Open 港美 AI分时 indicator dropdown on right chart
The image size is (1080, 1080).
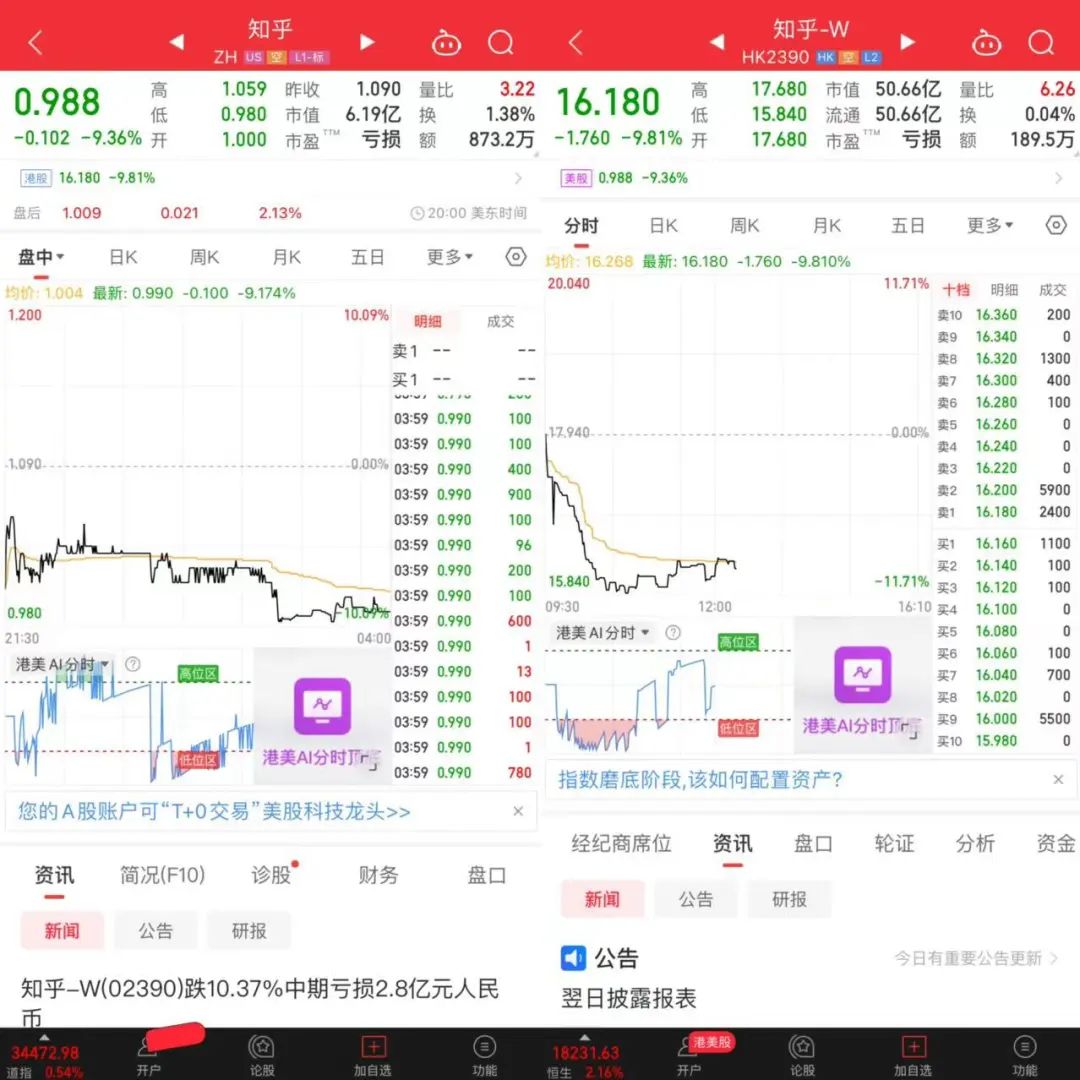click(x=603, y=632)
